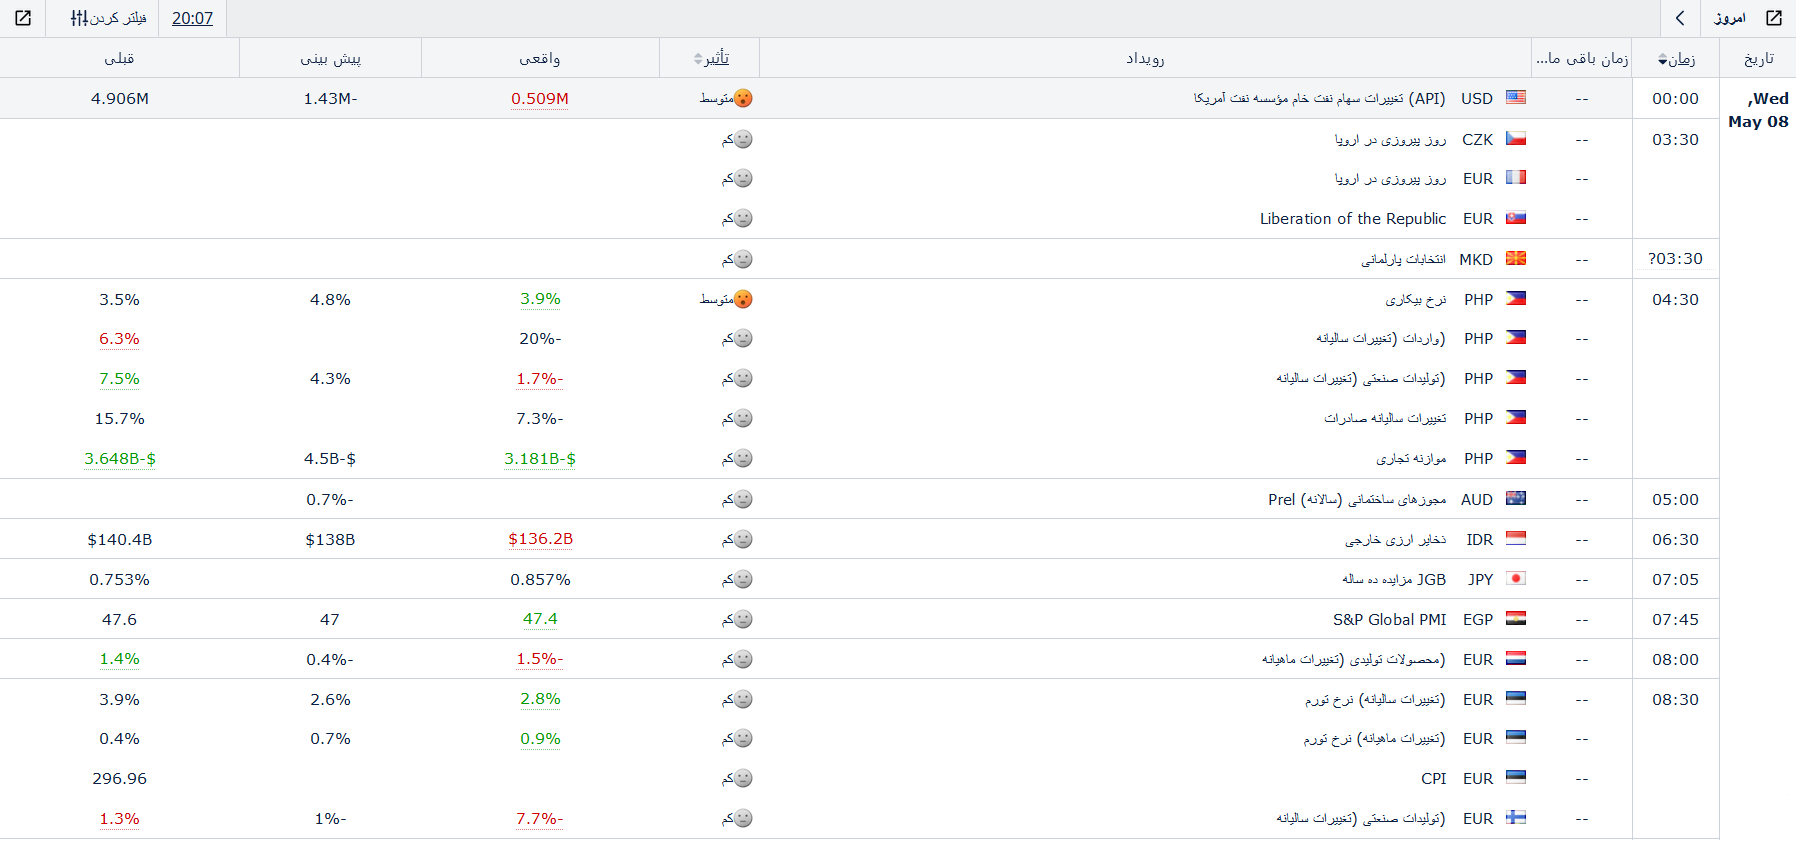Screen dimensions: 1803x841
Task: Click the 20:07 clock link
Action: (x=192, y=18)
